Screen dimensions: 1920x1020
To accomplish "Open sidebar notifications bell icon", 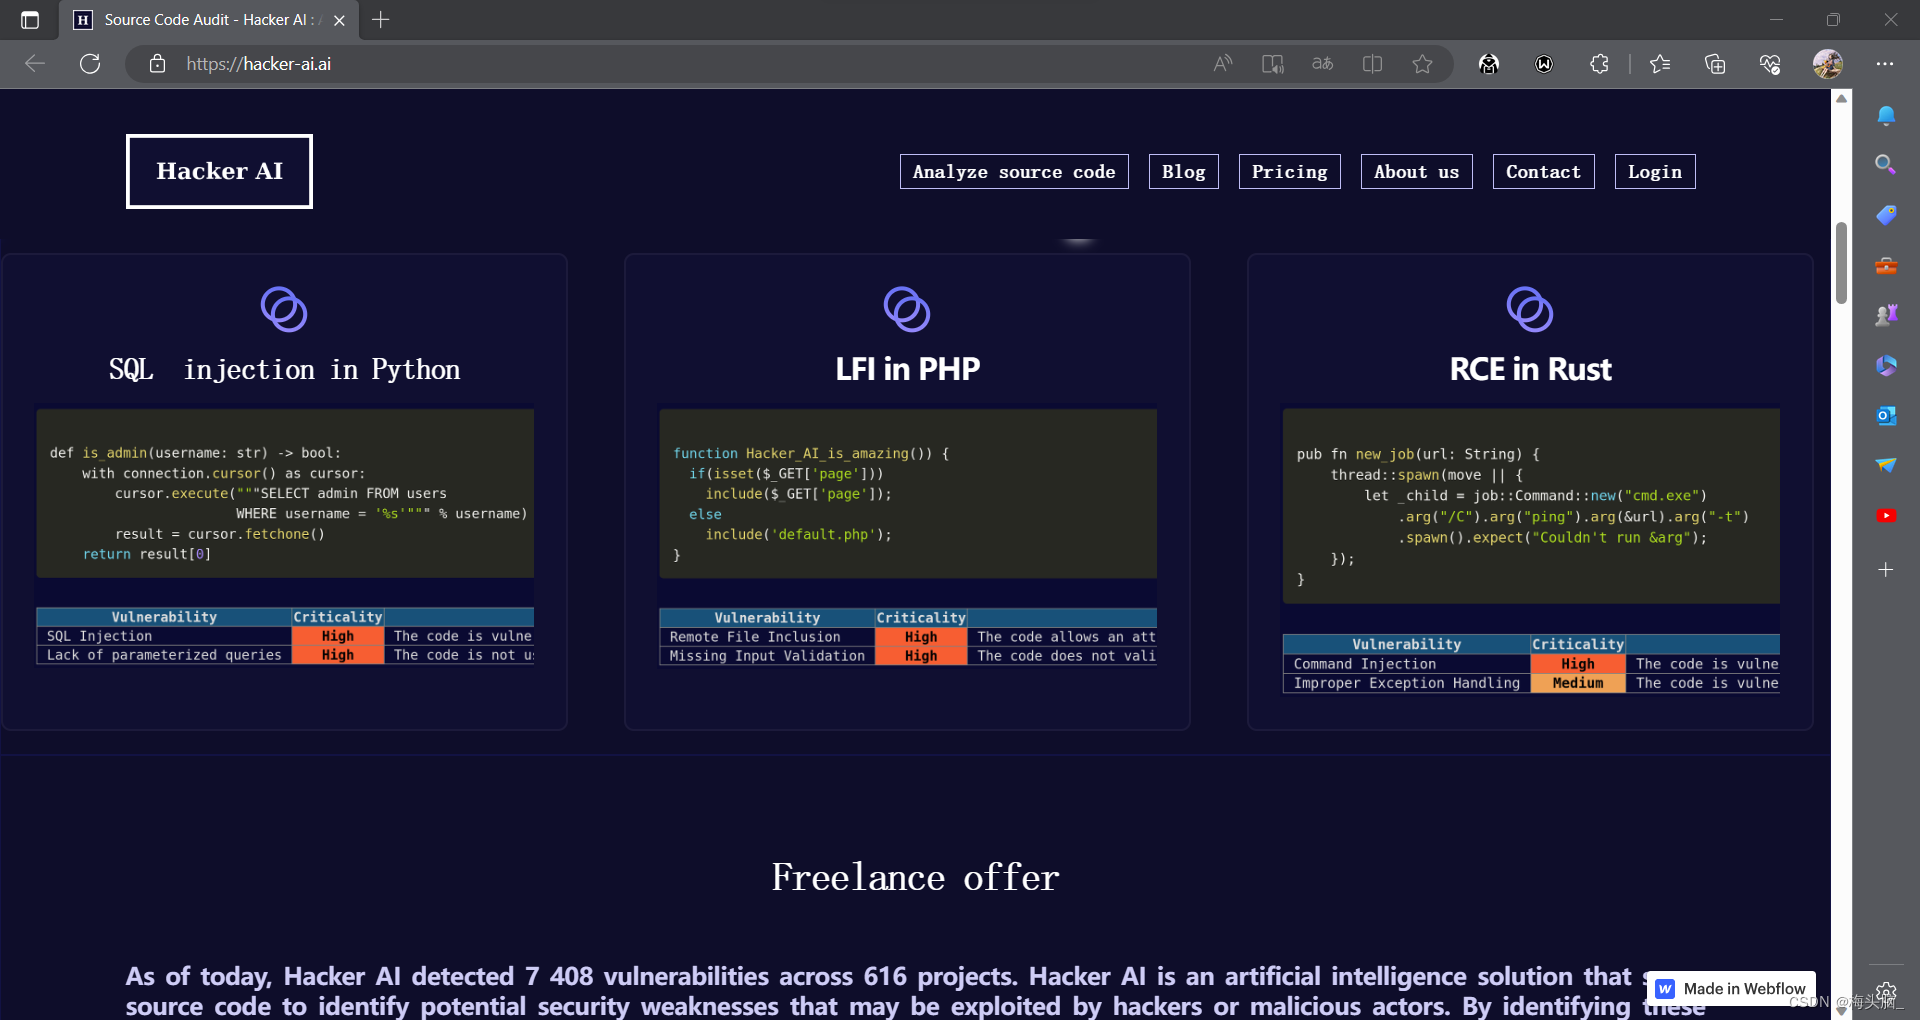I will point(1886,116).
